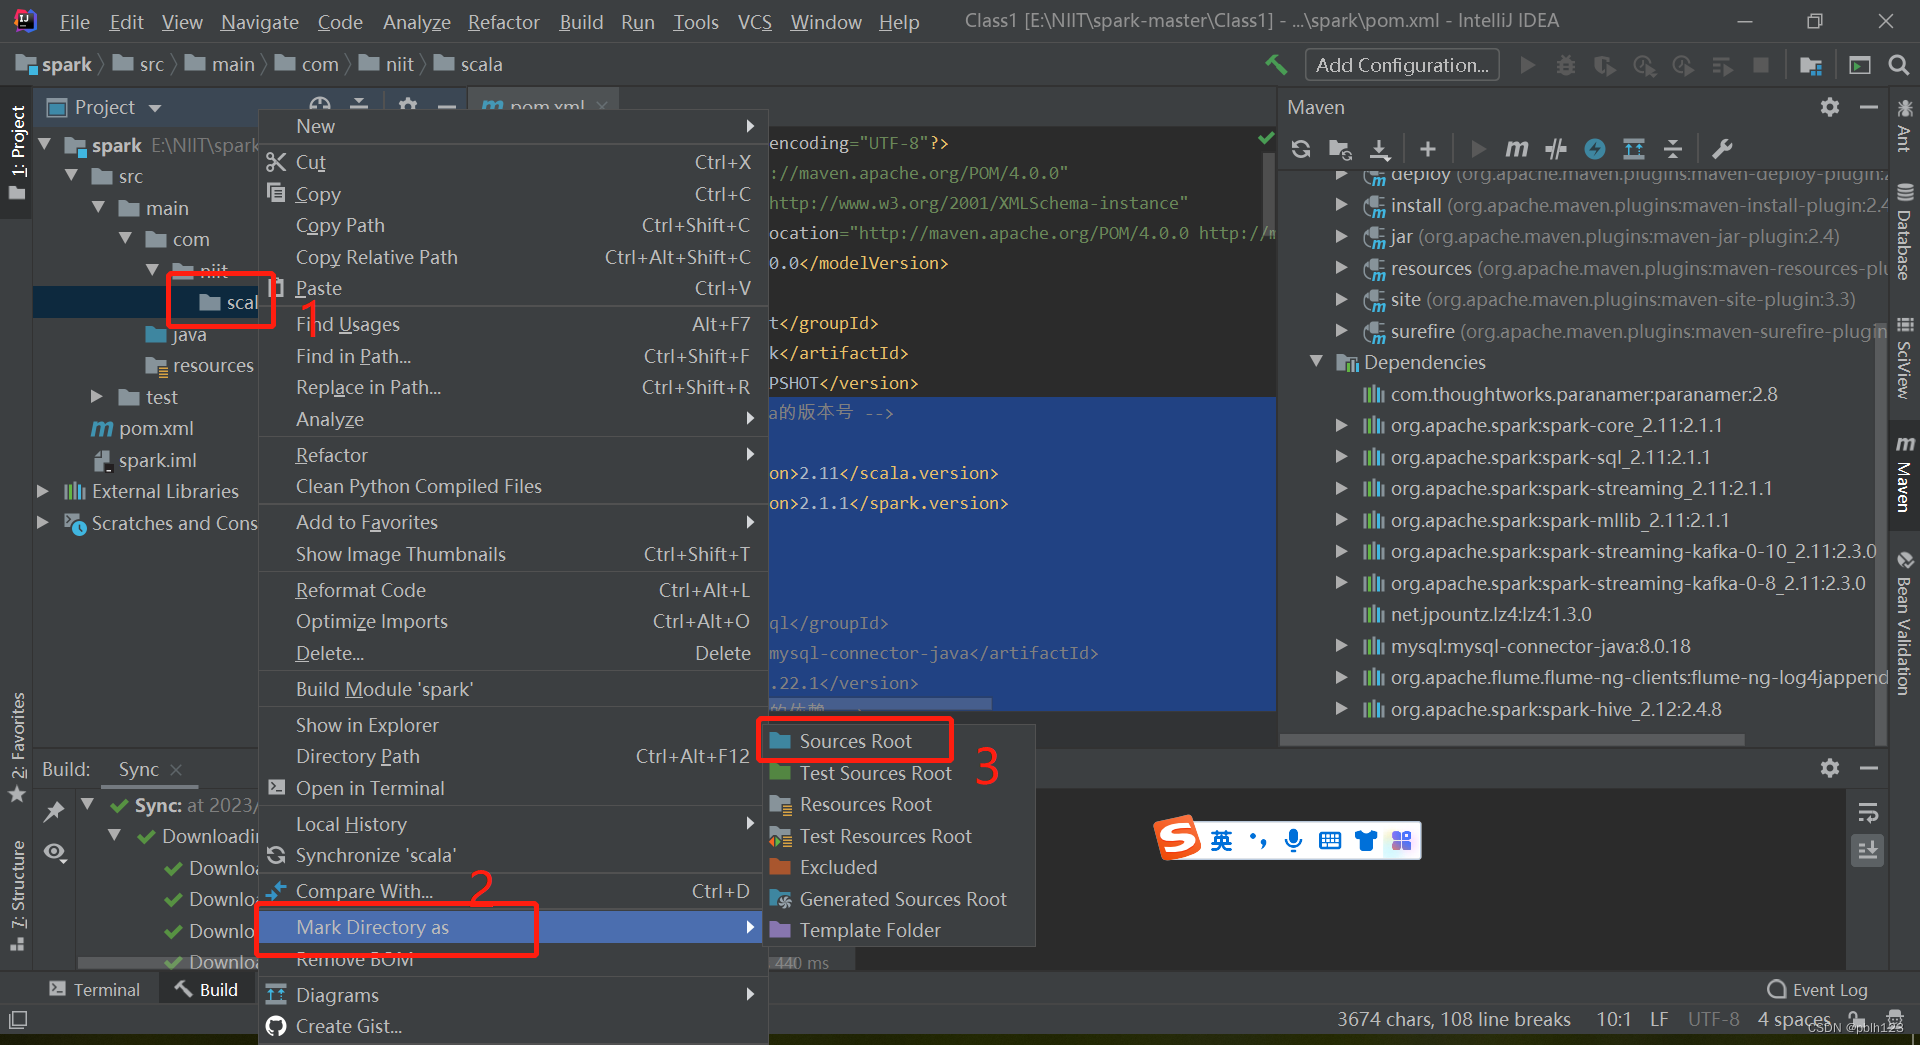Open Project Structure icon in top toolbar

click(1811, 65)
